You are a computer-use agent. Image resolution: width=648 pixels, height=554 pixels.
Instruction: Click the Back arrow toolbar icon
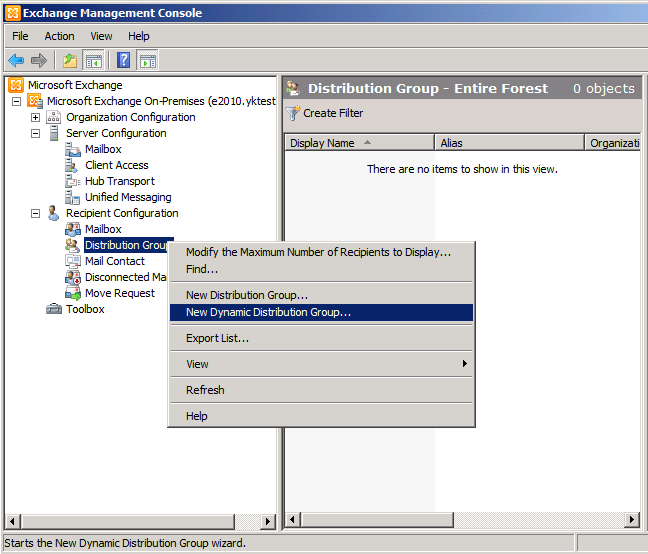(16, 60)
